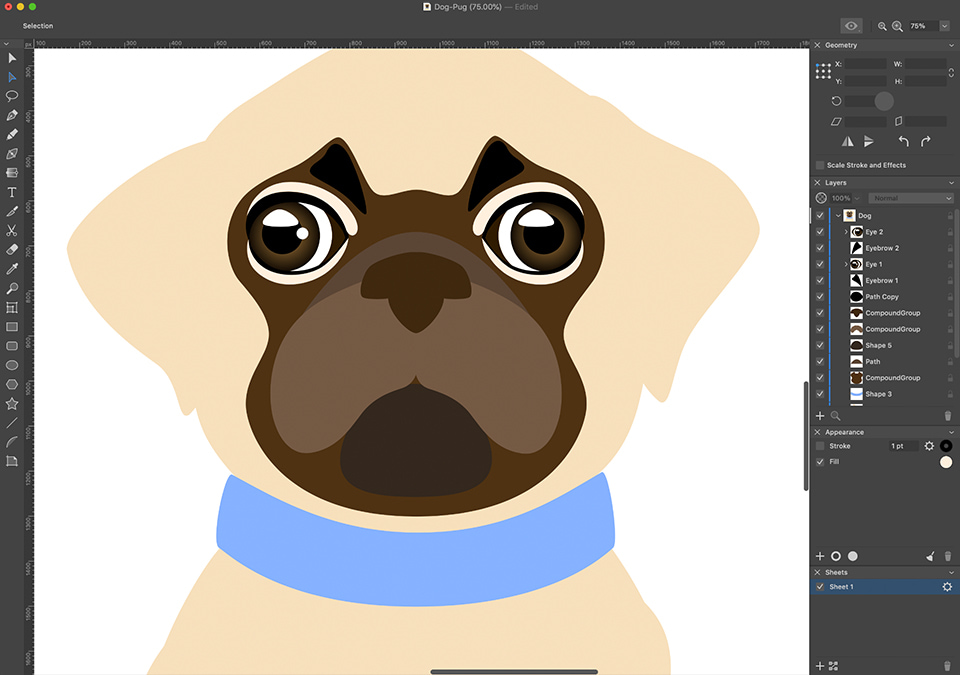Zoom out with the minus magnifier

point(882,26)
